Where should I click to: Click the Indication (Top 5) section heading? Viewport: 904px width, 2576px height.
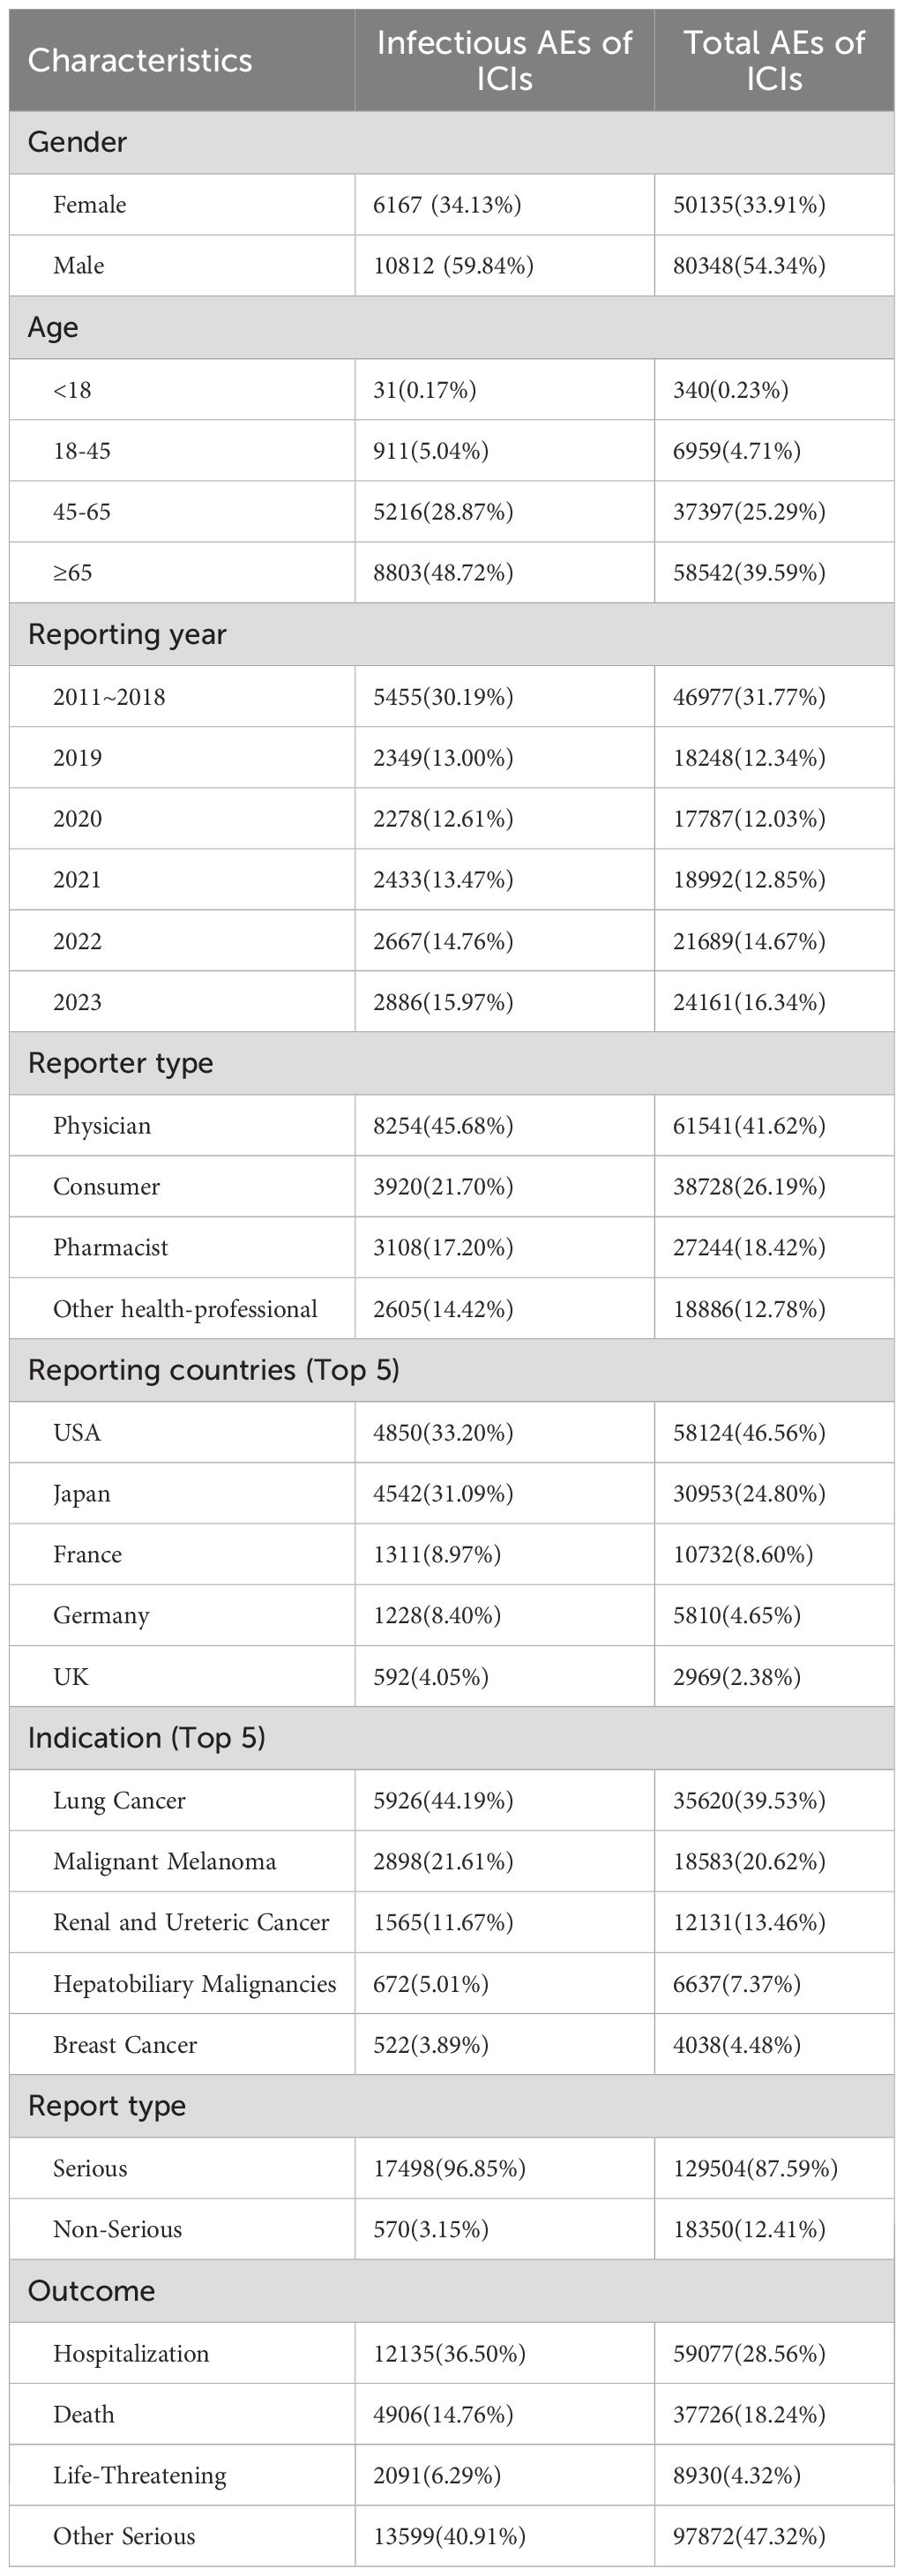point(147,1738)
